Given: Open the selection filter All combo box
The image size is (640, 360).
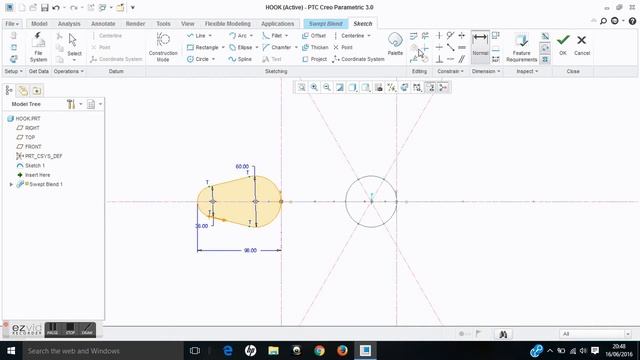Looking at the screenshot, I should [596, 334].
